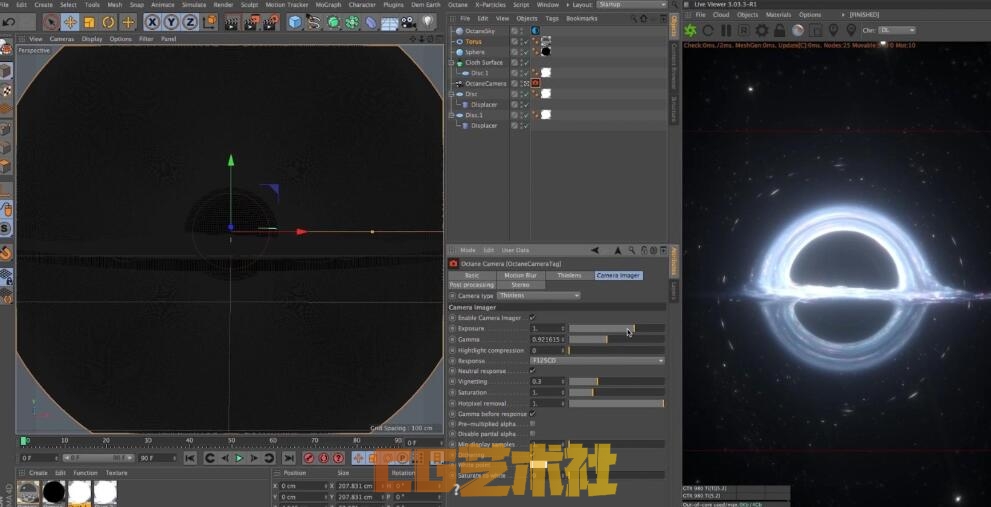Image resolution: width=991 pixels, height=507 pixels.
Task: Select the Rotate tool in top toolbar
Action: 108,23
